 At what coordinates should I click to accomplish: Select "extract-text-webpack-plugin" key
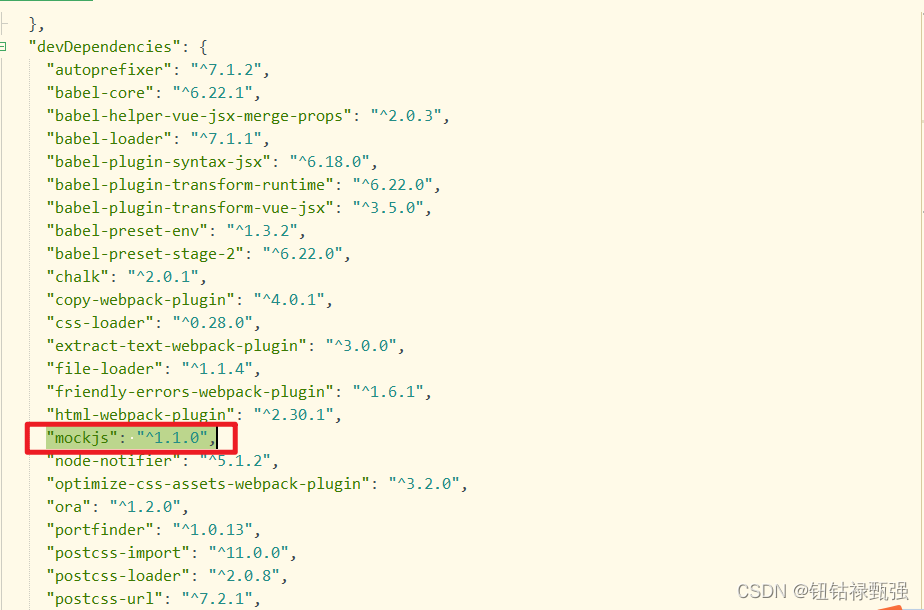(x=176, y=346)
